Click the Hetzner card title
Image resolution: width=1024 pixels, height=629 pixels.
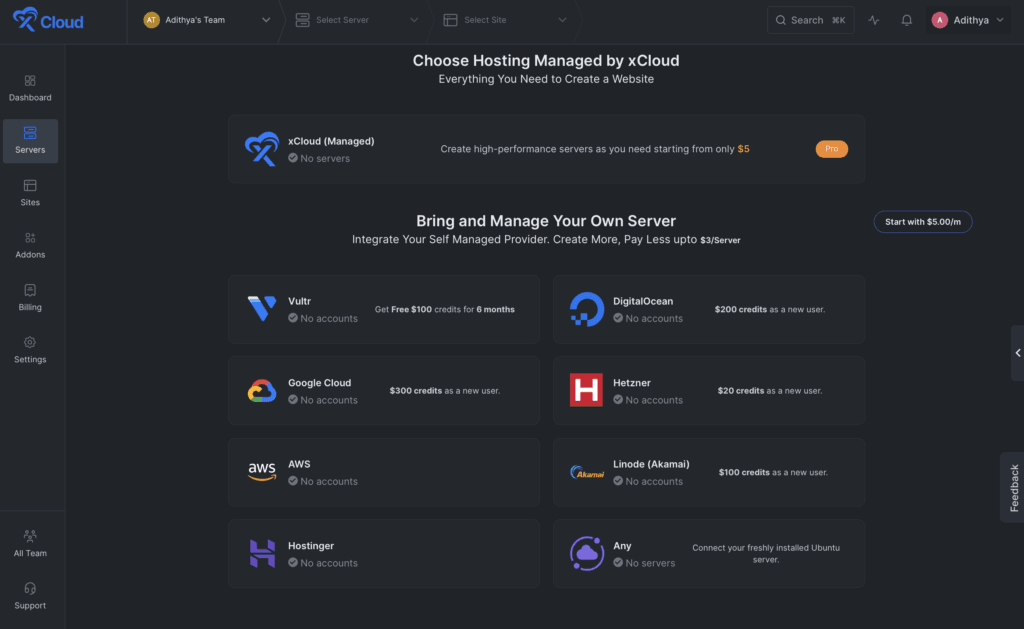632,383
